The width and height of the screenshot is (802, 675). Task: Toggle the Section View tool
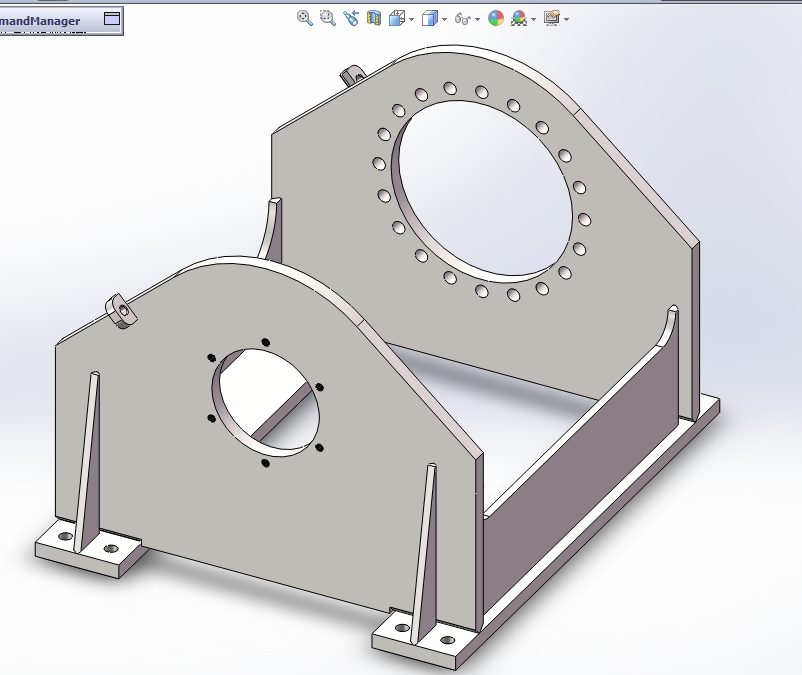[x=374, y=19]
